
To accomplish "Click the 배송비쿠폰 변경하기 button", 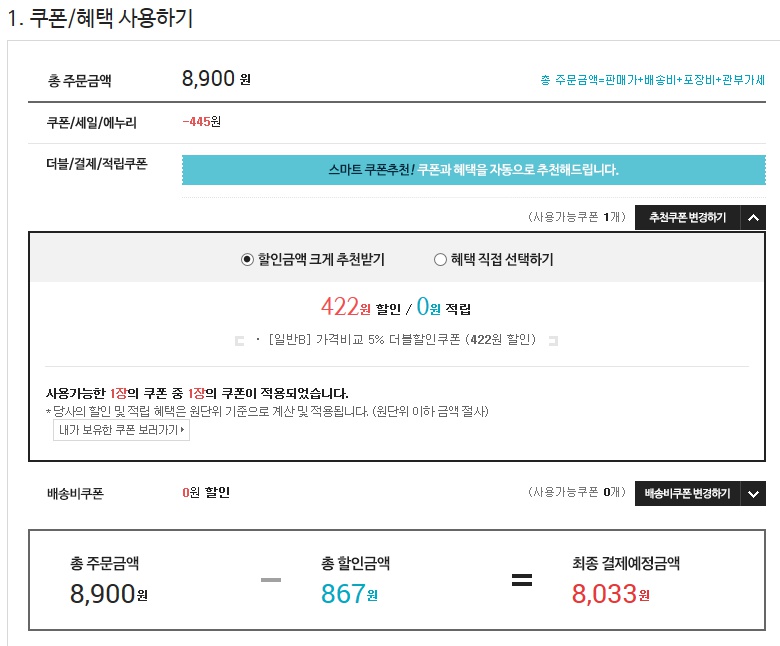I will pyautogui.click(x=687, y=494).
